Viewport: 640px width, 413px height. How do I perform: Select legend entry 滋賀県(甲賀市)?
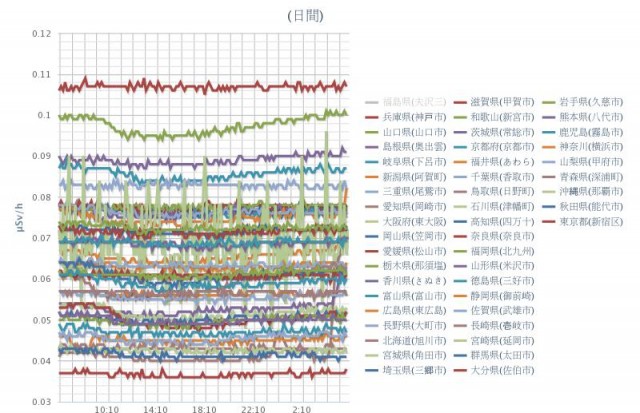(x=494, y=102)
